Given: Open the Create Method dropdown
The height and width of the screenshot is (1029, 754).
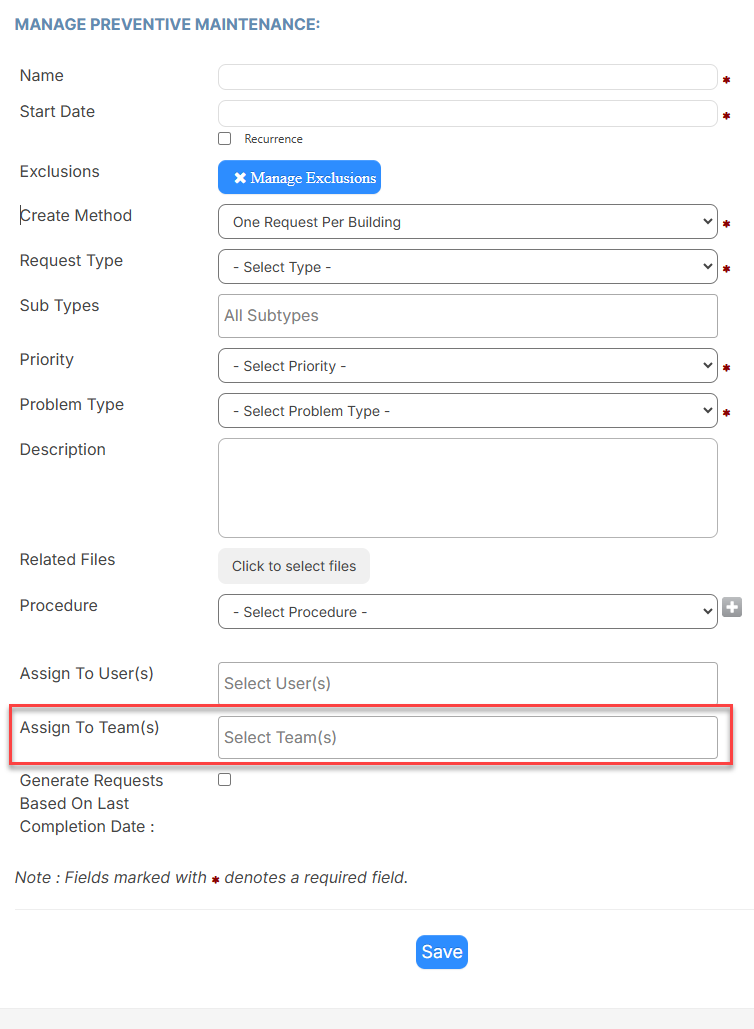Looking at the screenshot, I should [x=467, y=222].
